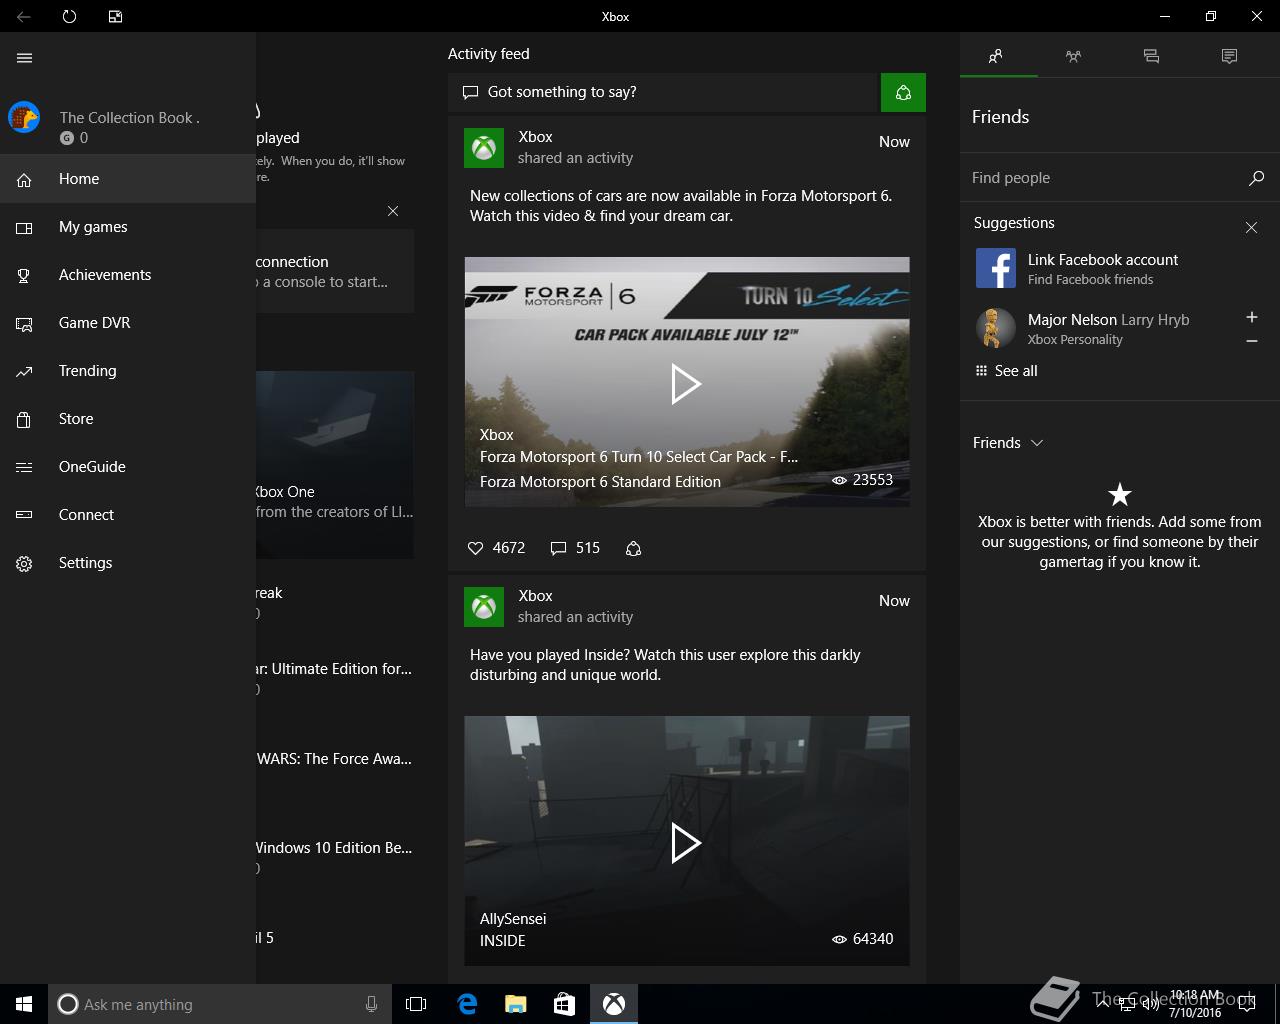The height and width of the screenshot is (1024, 1280).
Task: Click 'Forza Motorsport 6 Standard Edition' title
Action: (x=600, y=482)
